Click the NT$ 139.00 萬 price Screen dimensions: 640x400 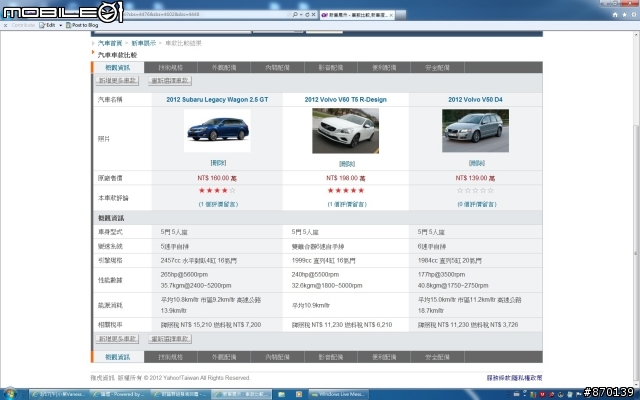pyautogui.click(x=475, y=178)
